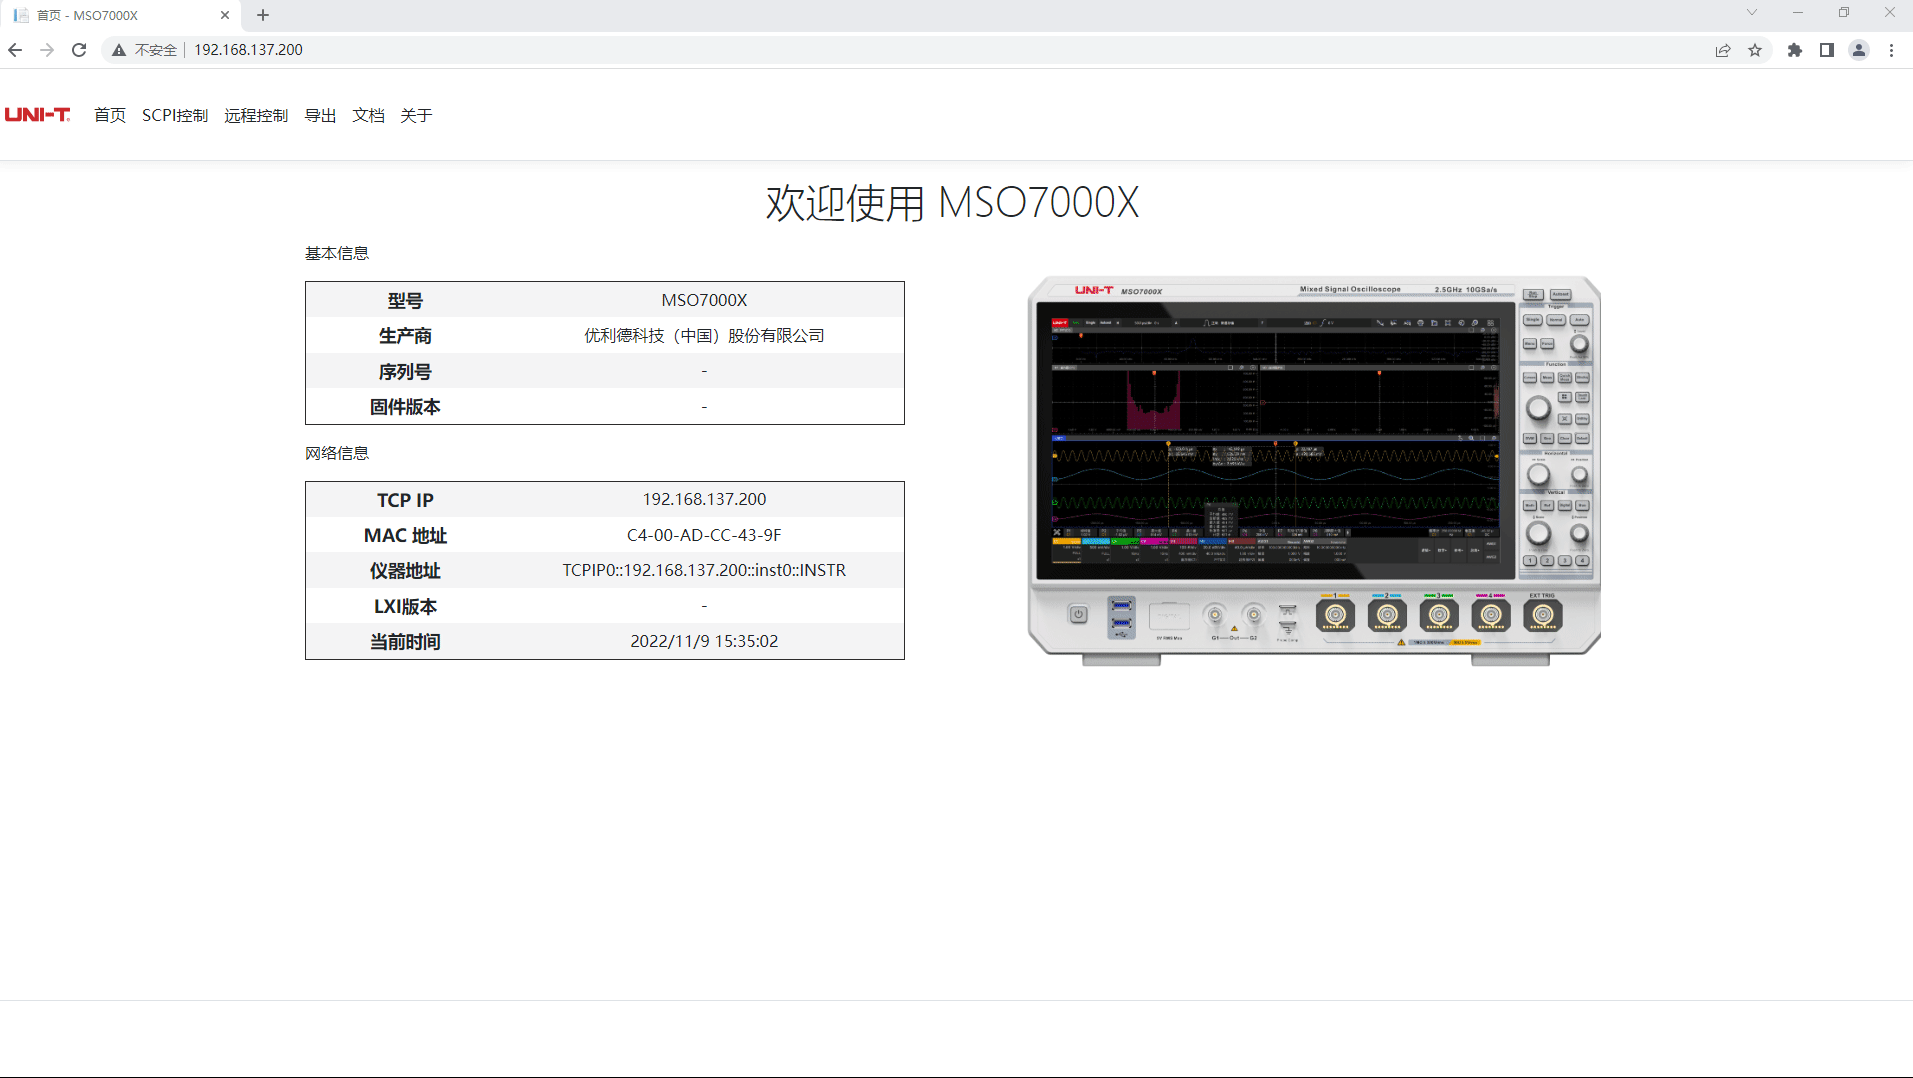Open the tab search chevron
1913x1078 pixels.
tap(1751, 13)
